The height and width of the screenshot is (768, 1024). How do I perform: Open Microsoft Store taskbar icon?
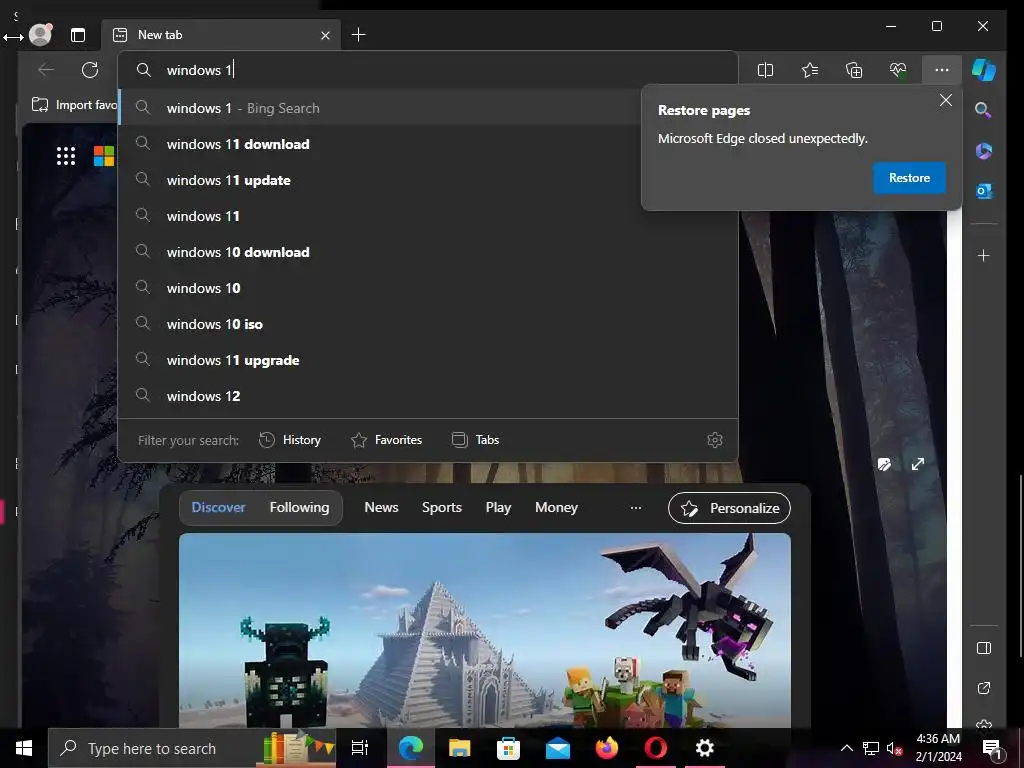[508, 748]
